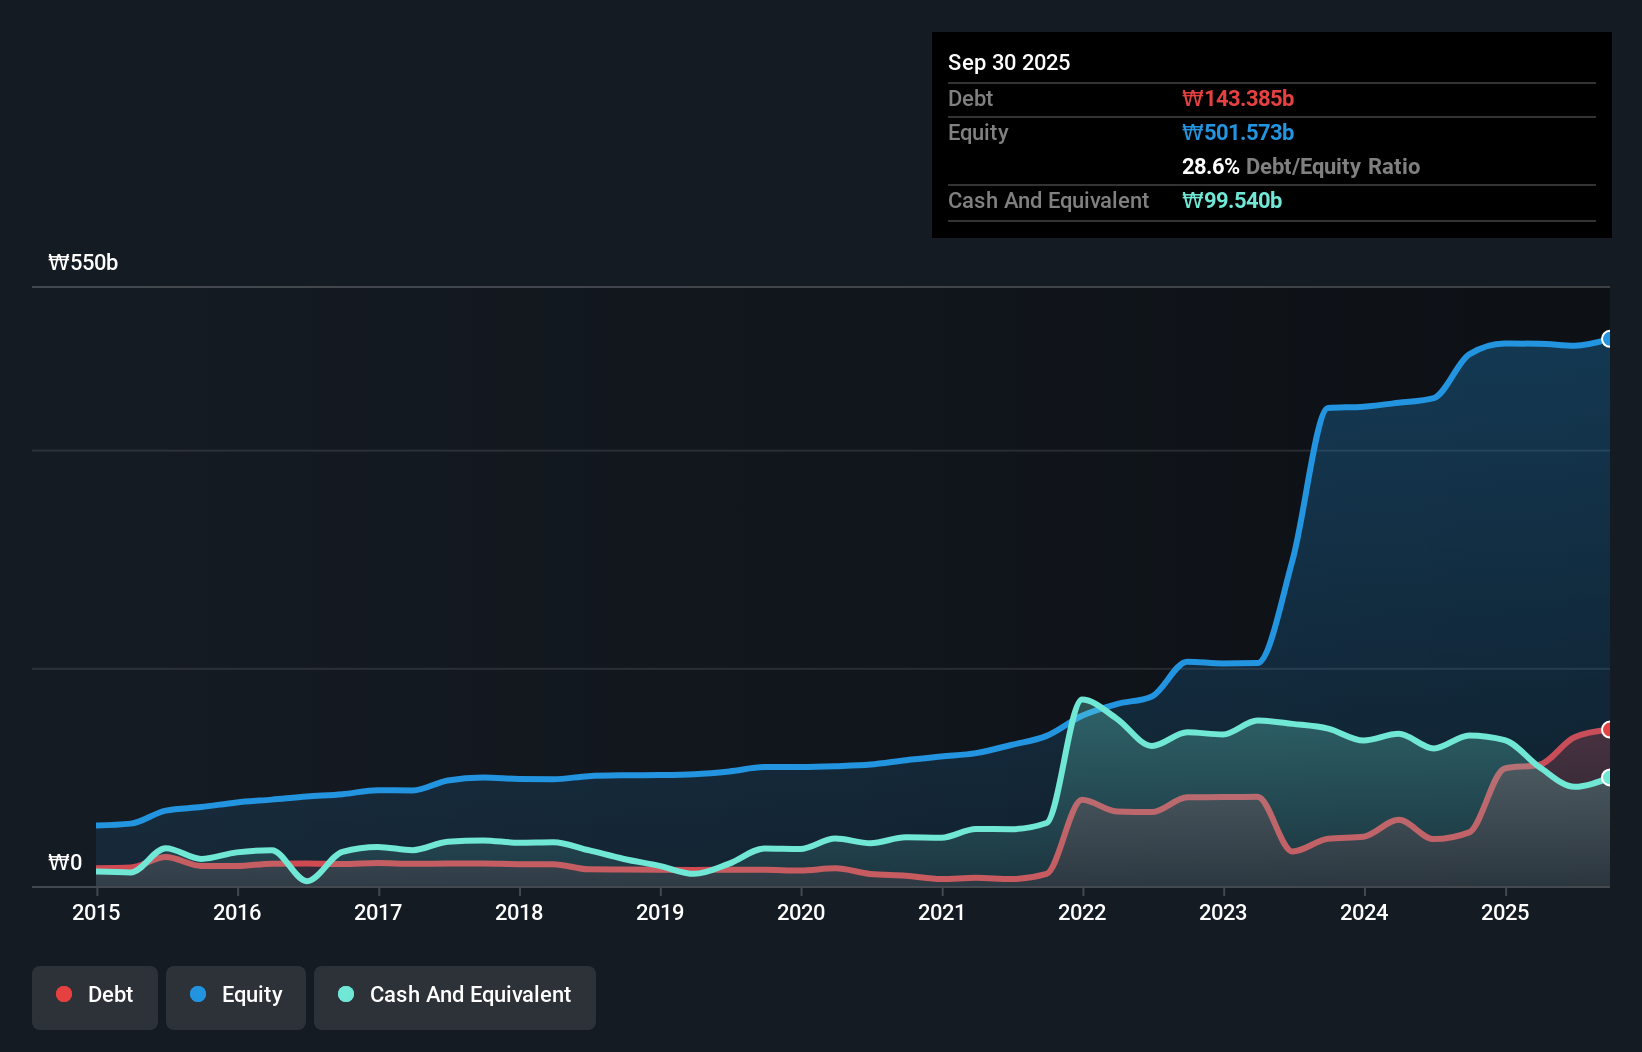Expand the Sep 30 2025 tooltip header

click(x=1009, y=62)
